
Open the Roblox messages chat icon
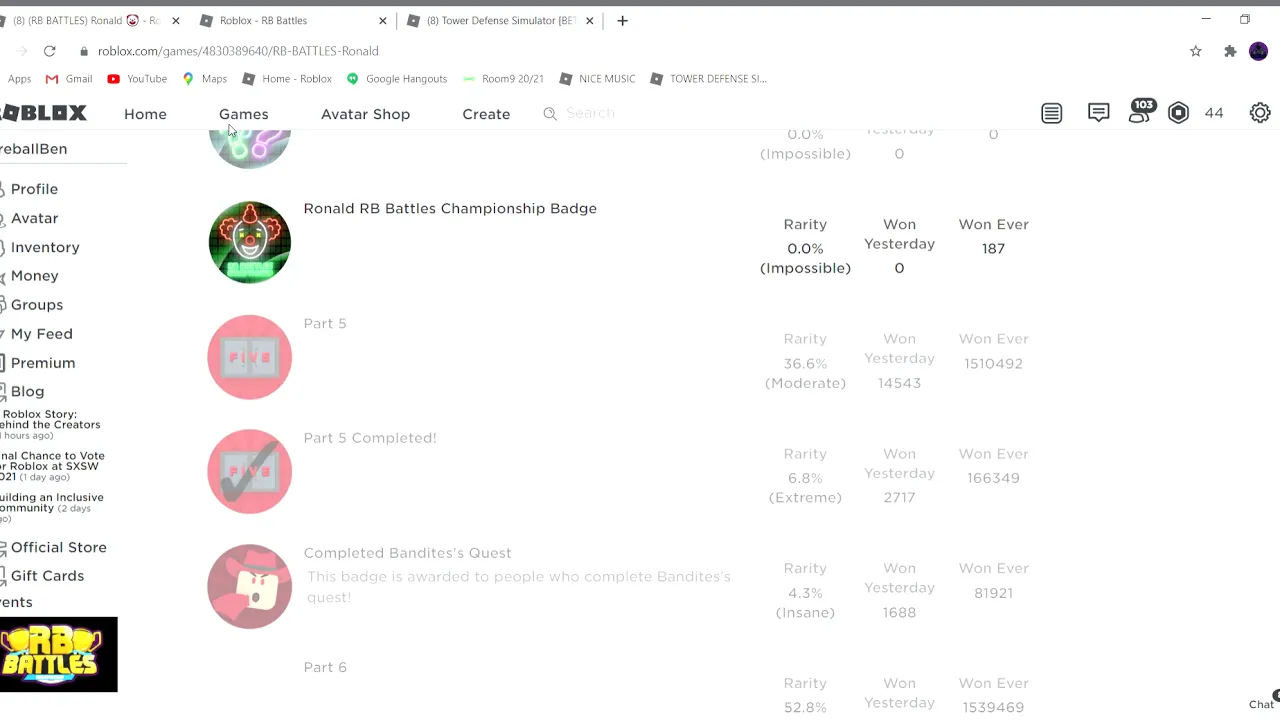(x=1099, y=113)
